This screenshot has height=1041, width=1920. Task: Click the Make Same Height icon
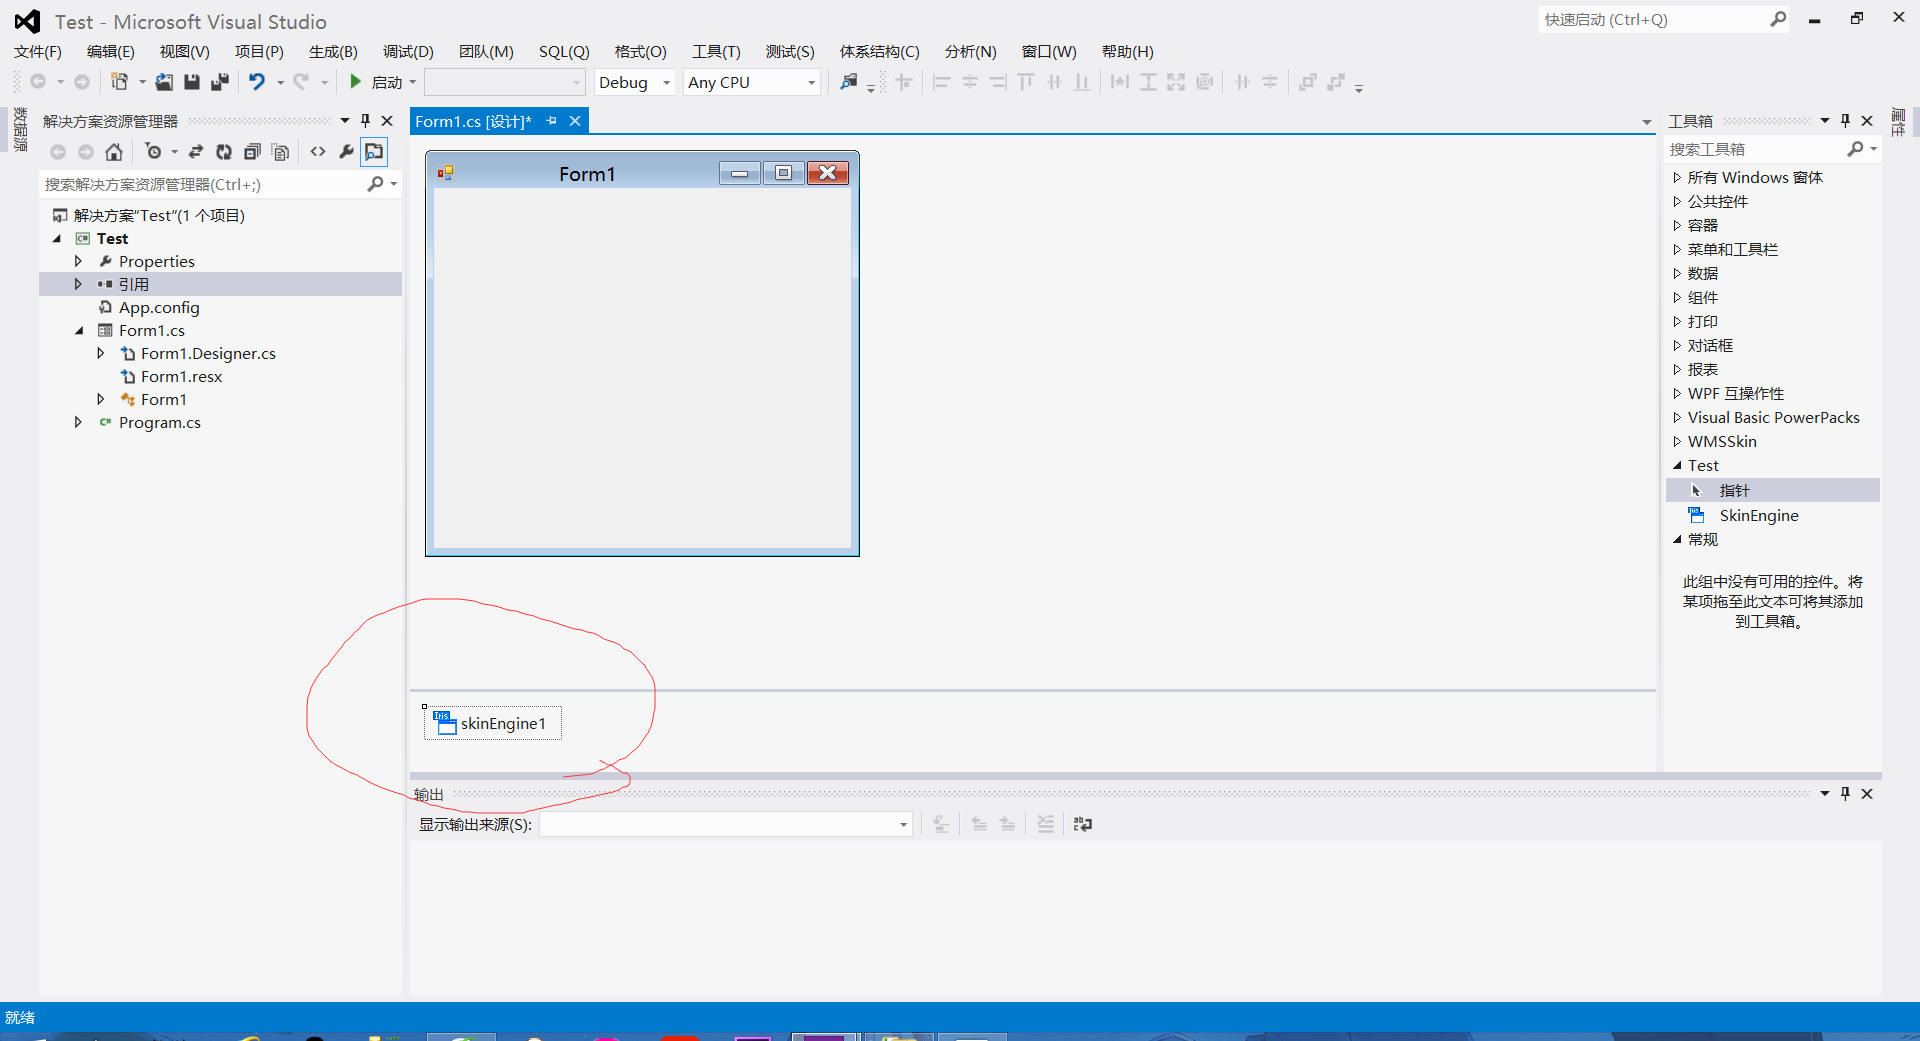1148,82
